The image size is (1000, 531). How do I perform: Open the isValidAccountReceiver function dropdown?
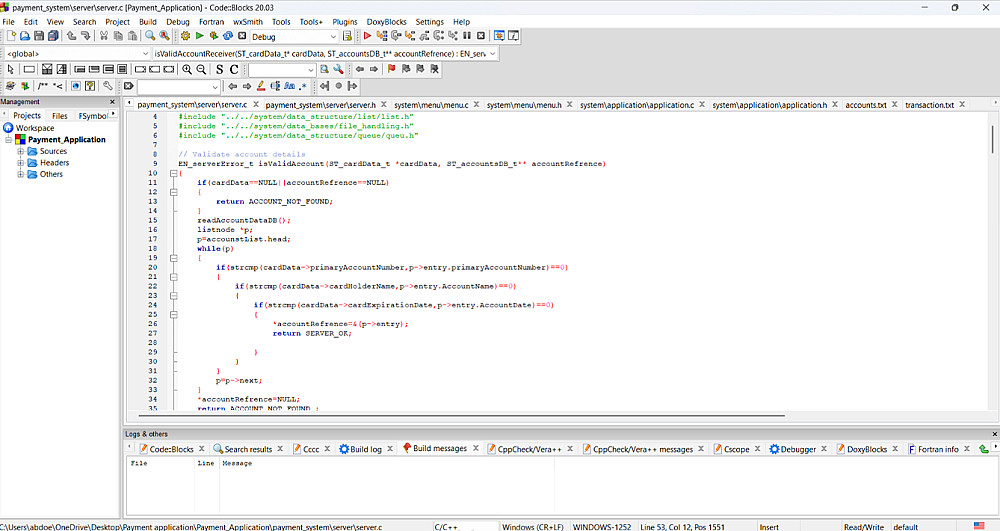[x=492, y=54]
